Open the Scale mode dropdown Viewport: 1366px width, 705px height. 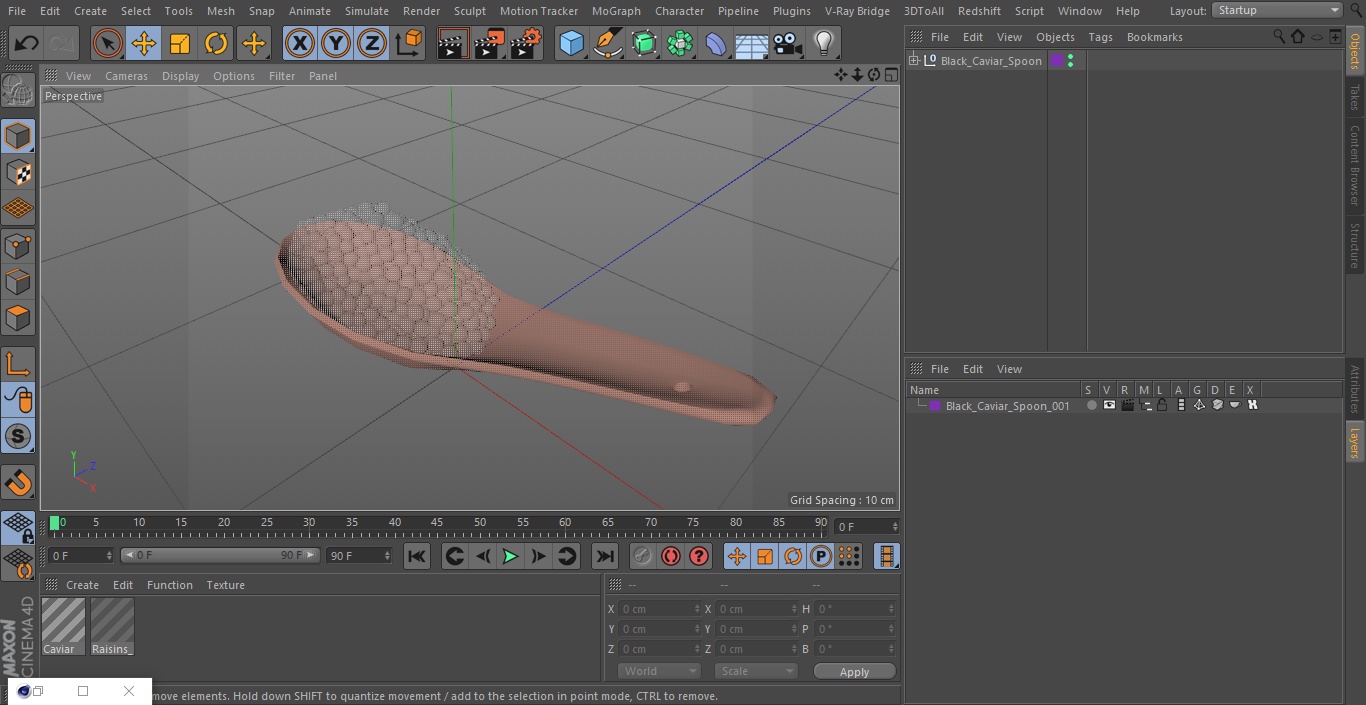[756, 671]
